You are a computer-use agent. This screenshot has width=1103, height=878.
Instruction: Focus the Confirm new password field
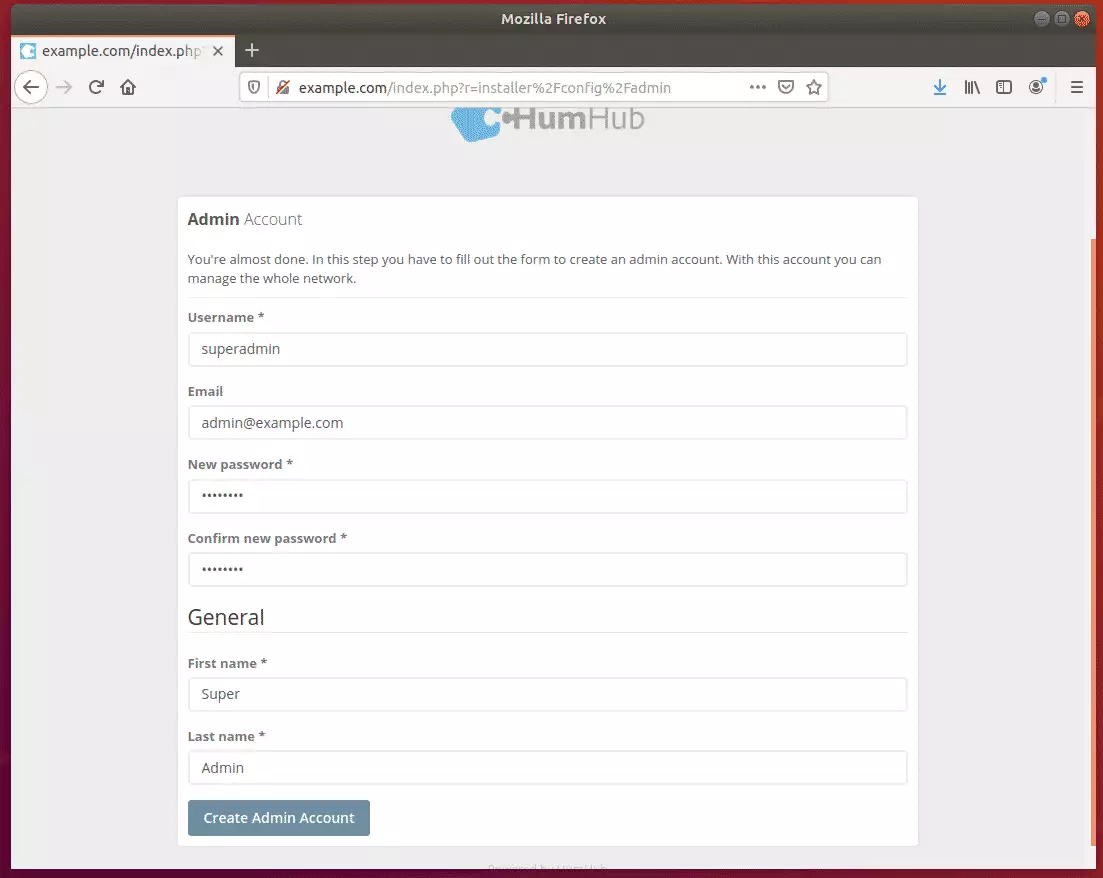(547, 569)
